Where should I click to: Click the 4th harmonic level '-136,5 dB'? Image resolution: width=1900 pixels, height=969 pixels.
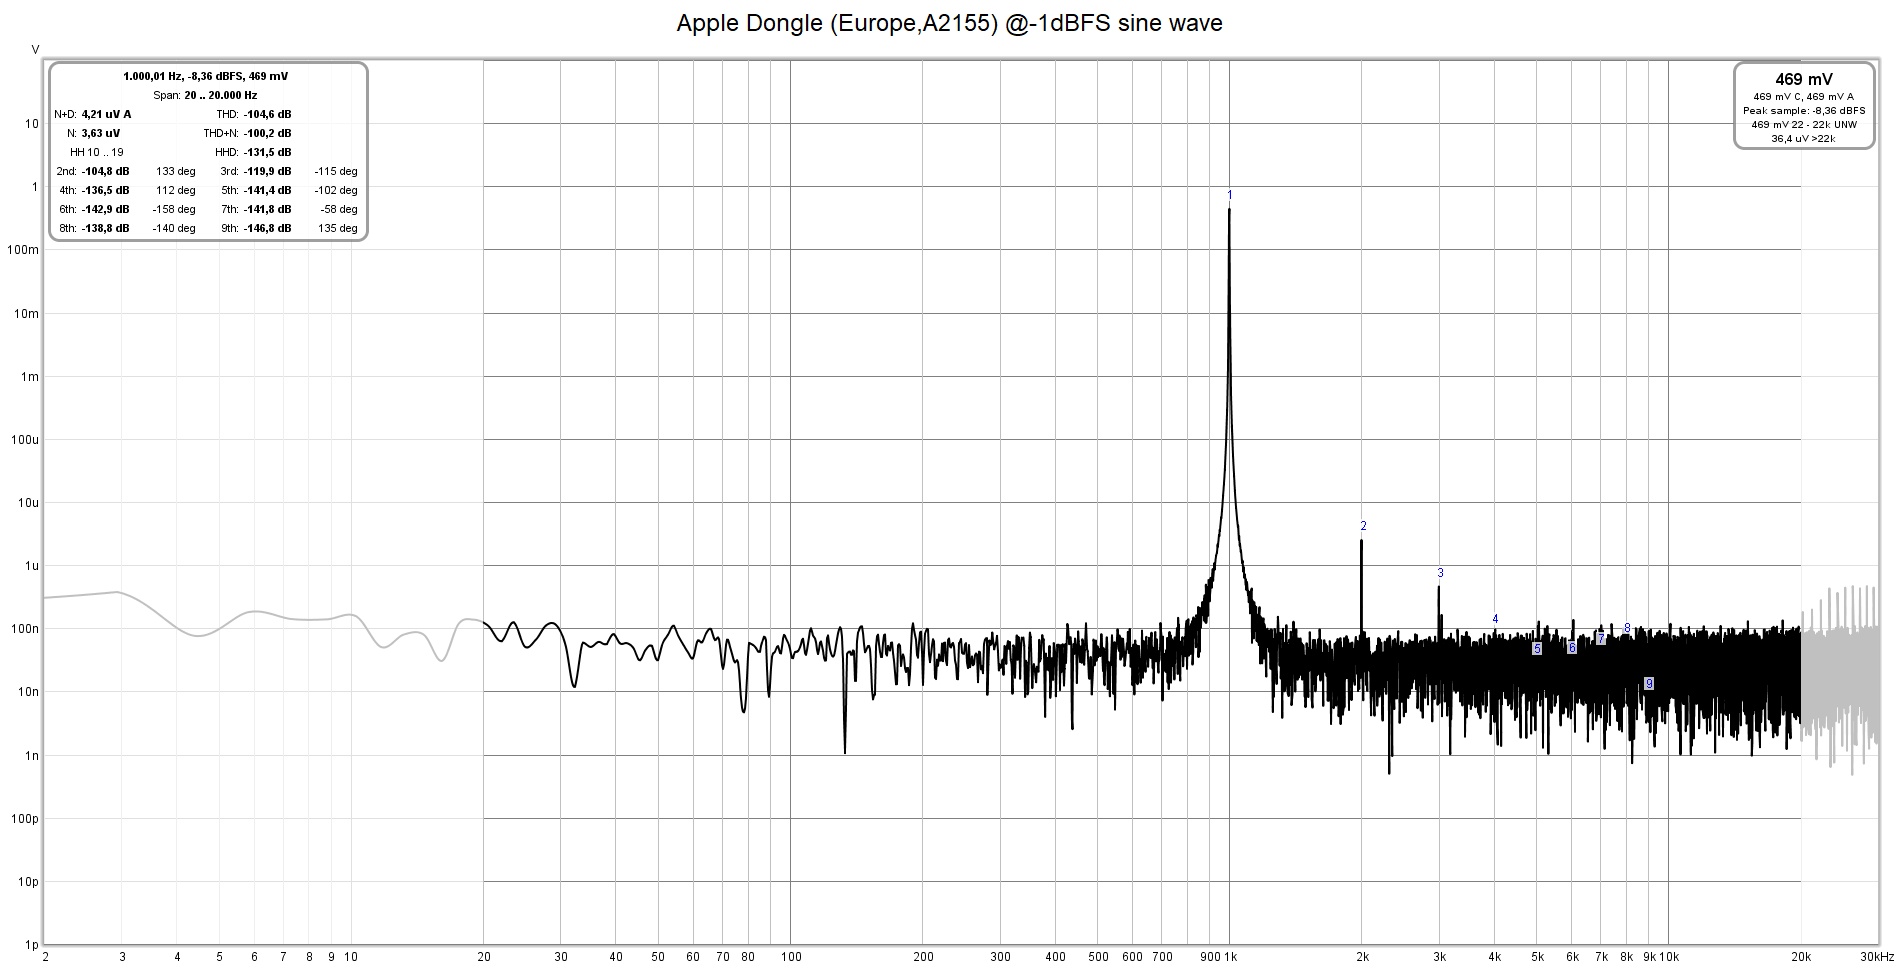(x=105, y=190)
